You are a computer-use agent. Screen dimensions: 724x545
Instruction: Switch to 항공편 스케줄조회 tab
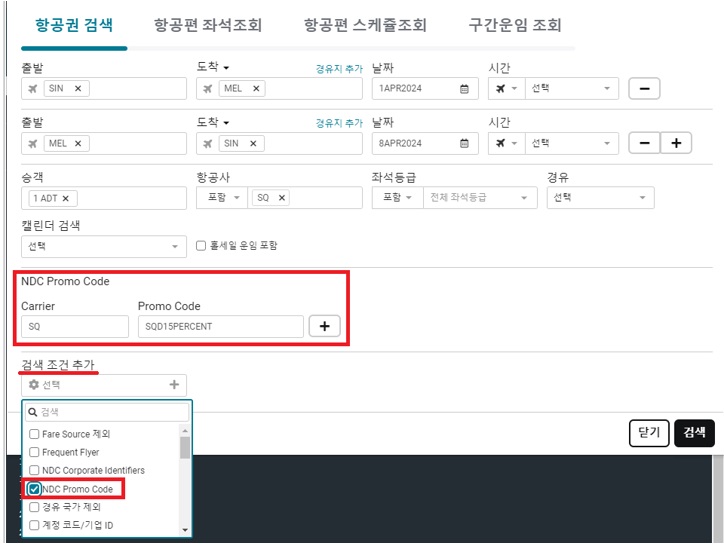coord(365,24)
